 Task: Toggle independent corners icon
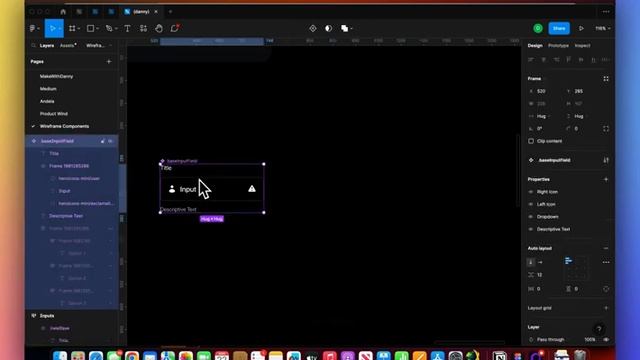pos(606,129)
